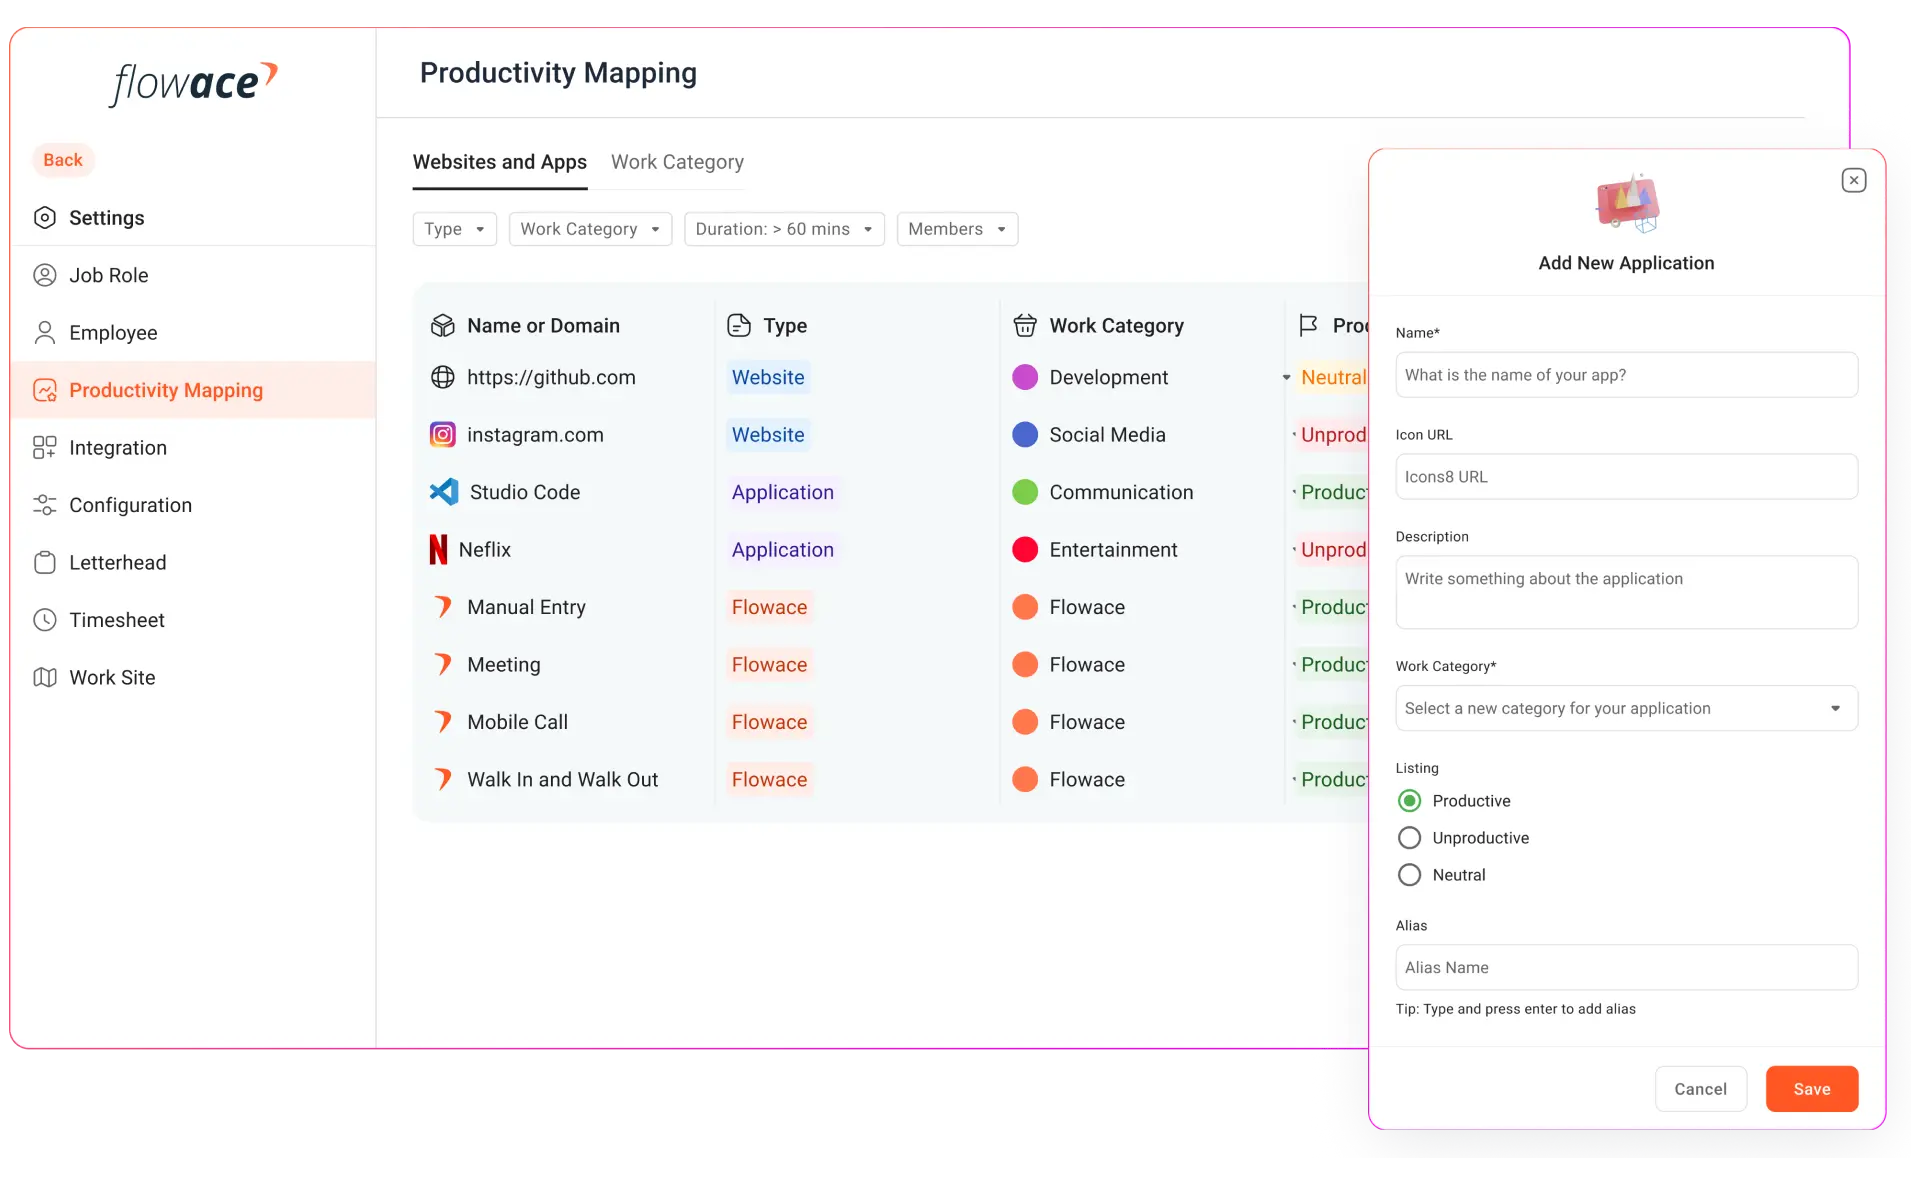Click the Timesheet sidebar icon
1920x1185 pixels.
(47, 620)
